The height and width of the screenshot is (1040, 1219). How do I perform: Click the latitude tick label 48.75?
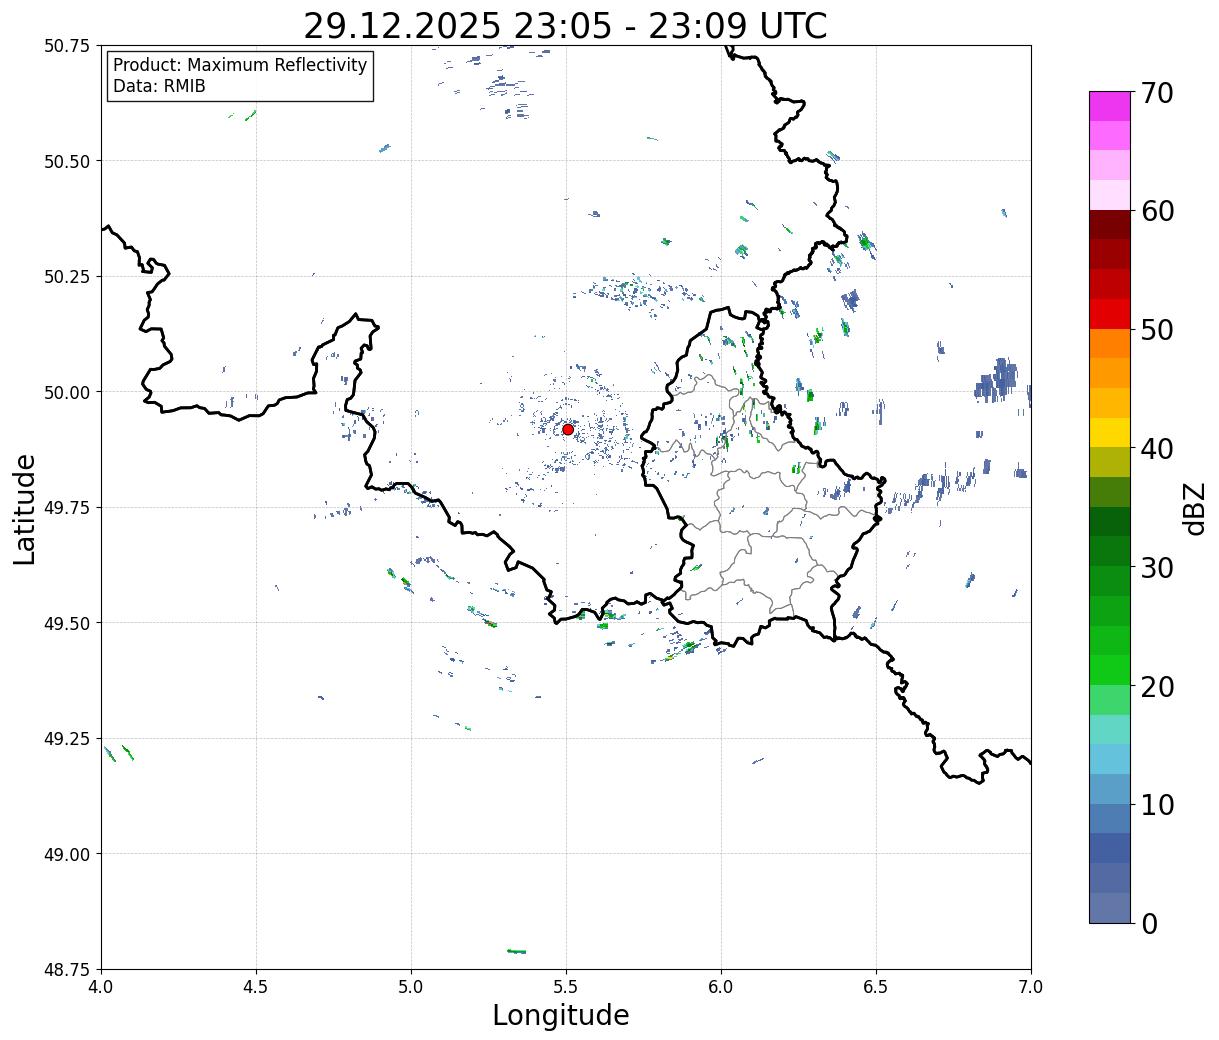coord(66,970)
